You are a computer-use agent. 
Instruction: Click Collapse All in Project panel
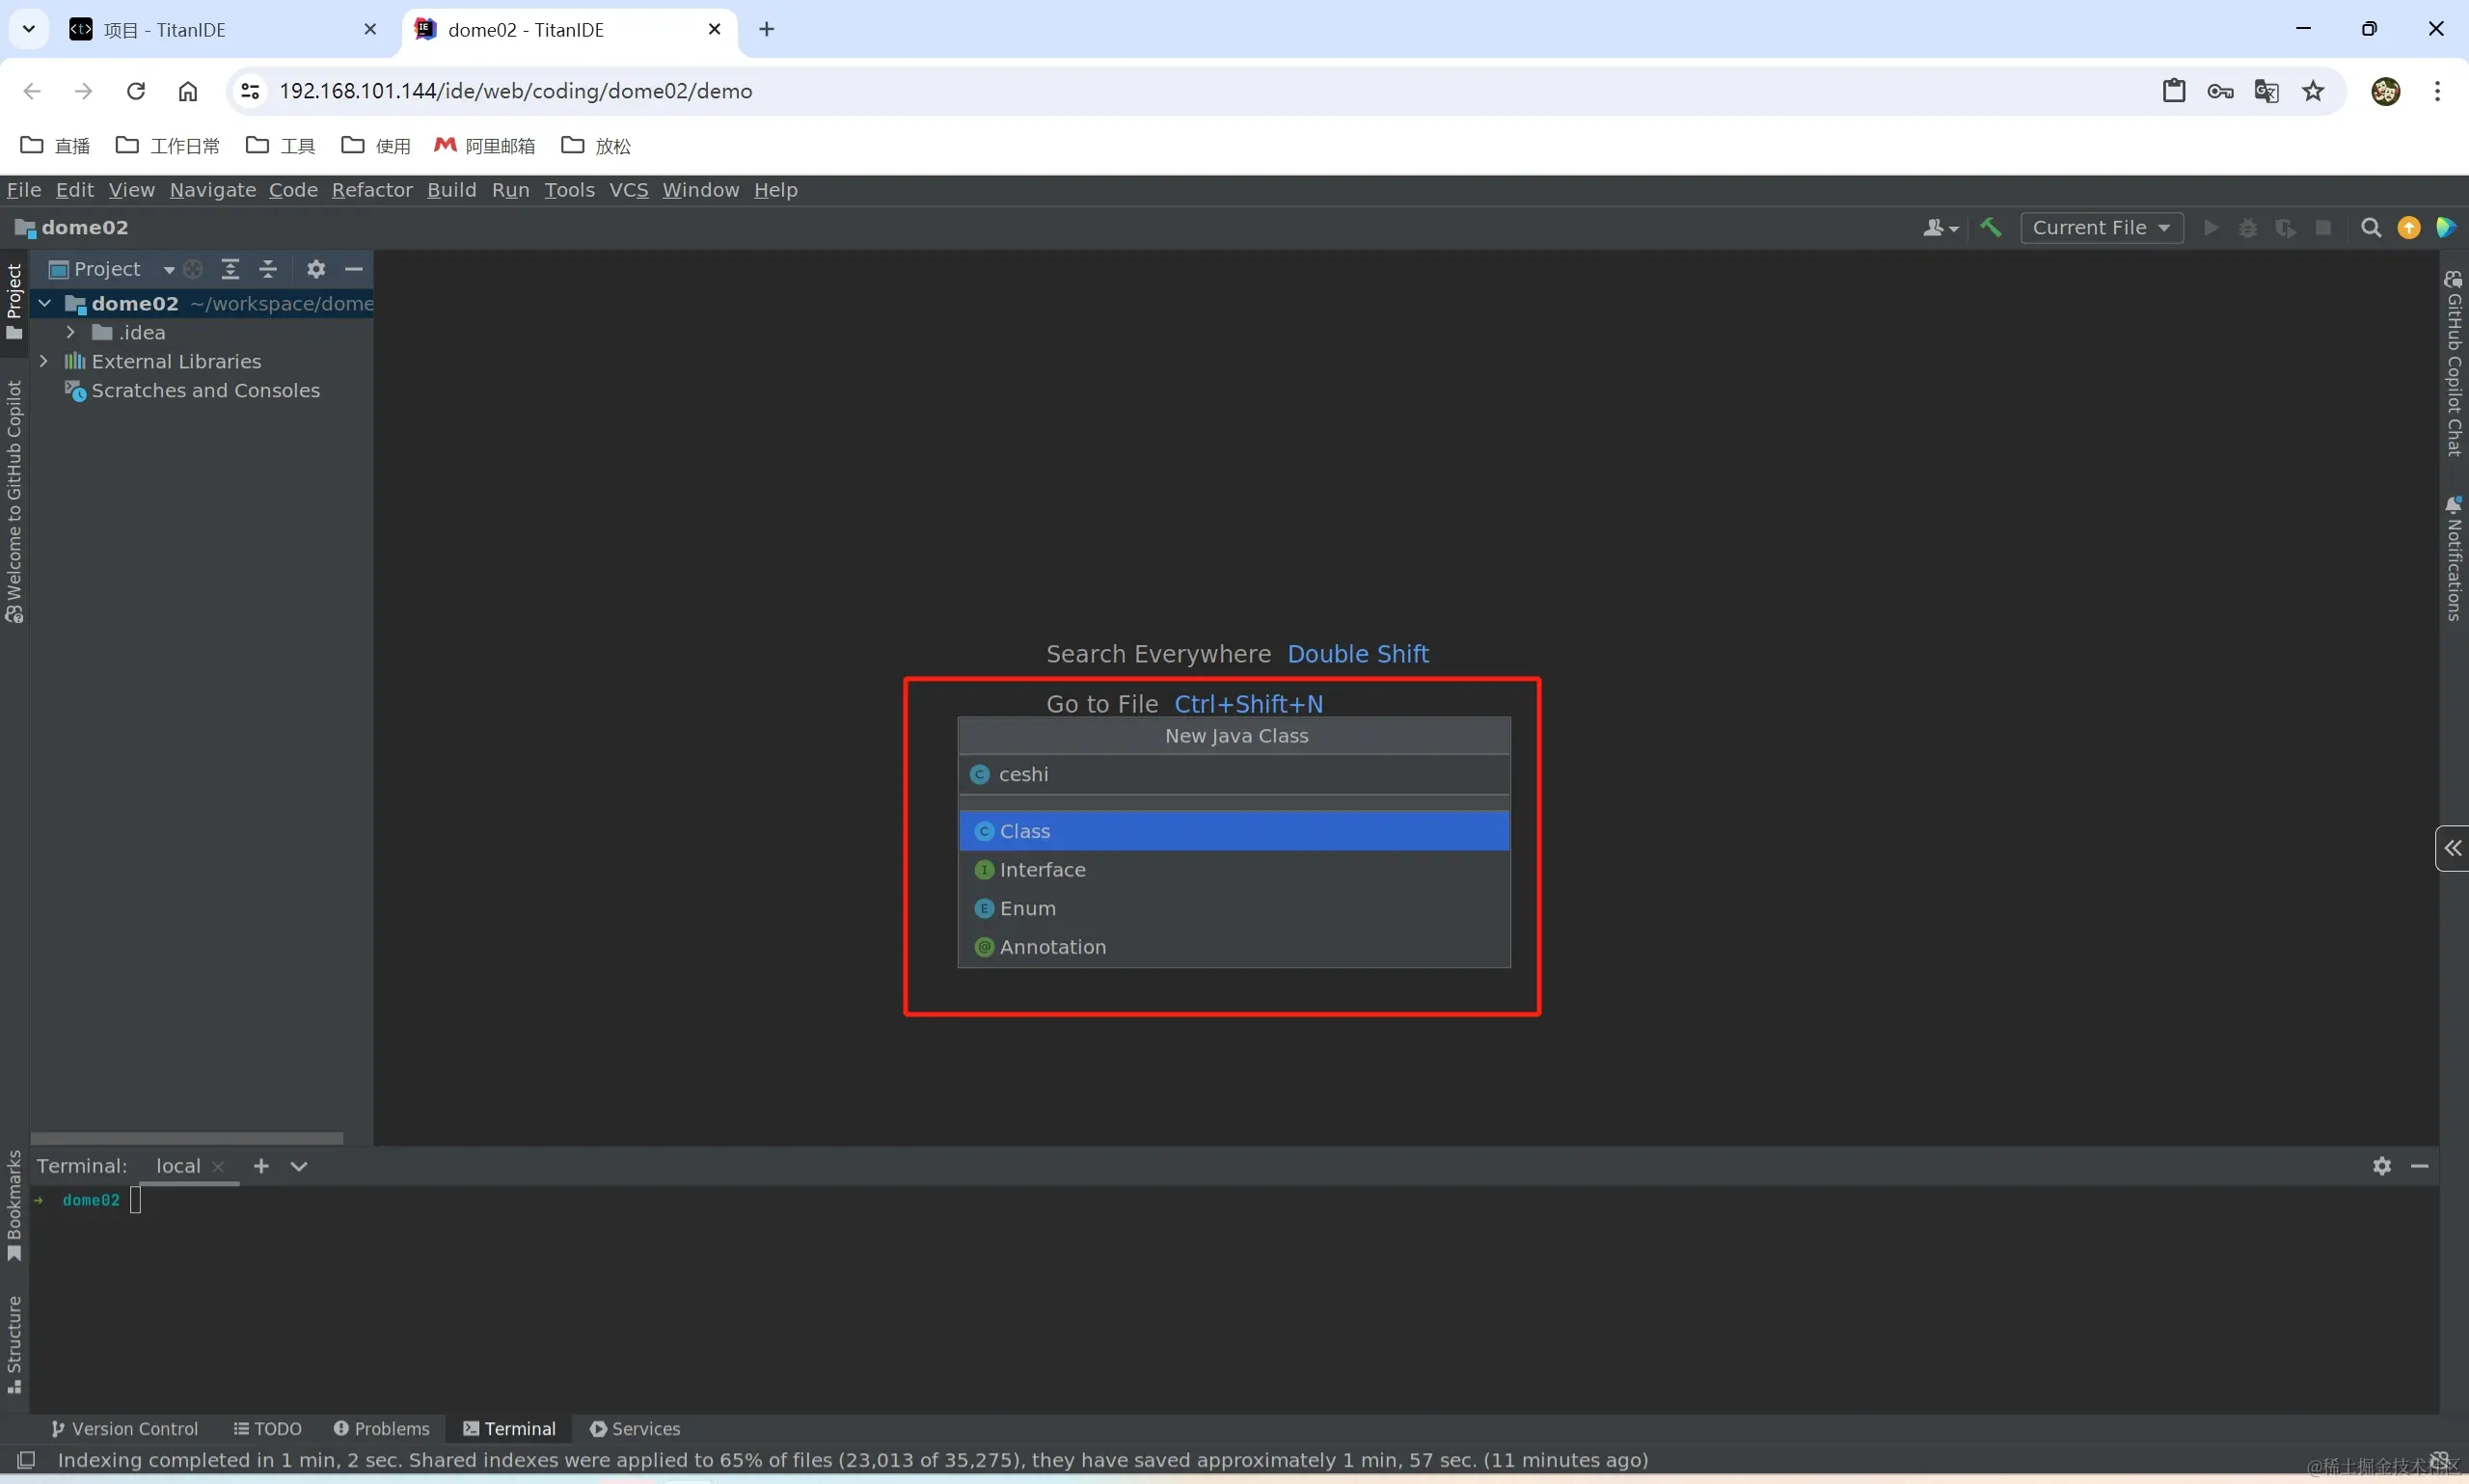[268, 269]
